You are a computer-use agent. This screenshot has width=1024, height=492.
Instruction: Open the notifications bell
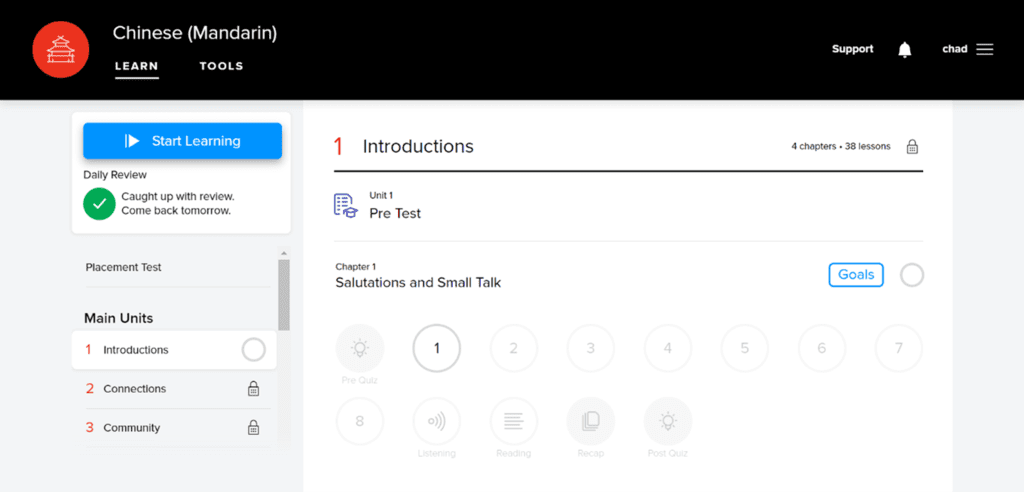(x=905, y=49)
